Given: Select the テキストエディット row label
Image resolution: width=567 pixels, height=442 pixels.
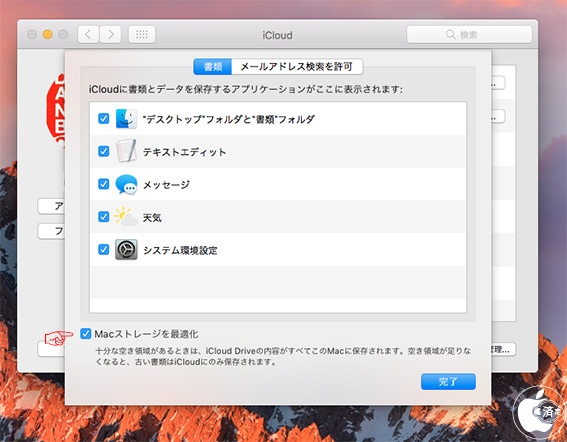Looking at the screenshot, I should (184, 152).
